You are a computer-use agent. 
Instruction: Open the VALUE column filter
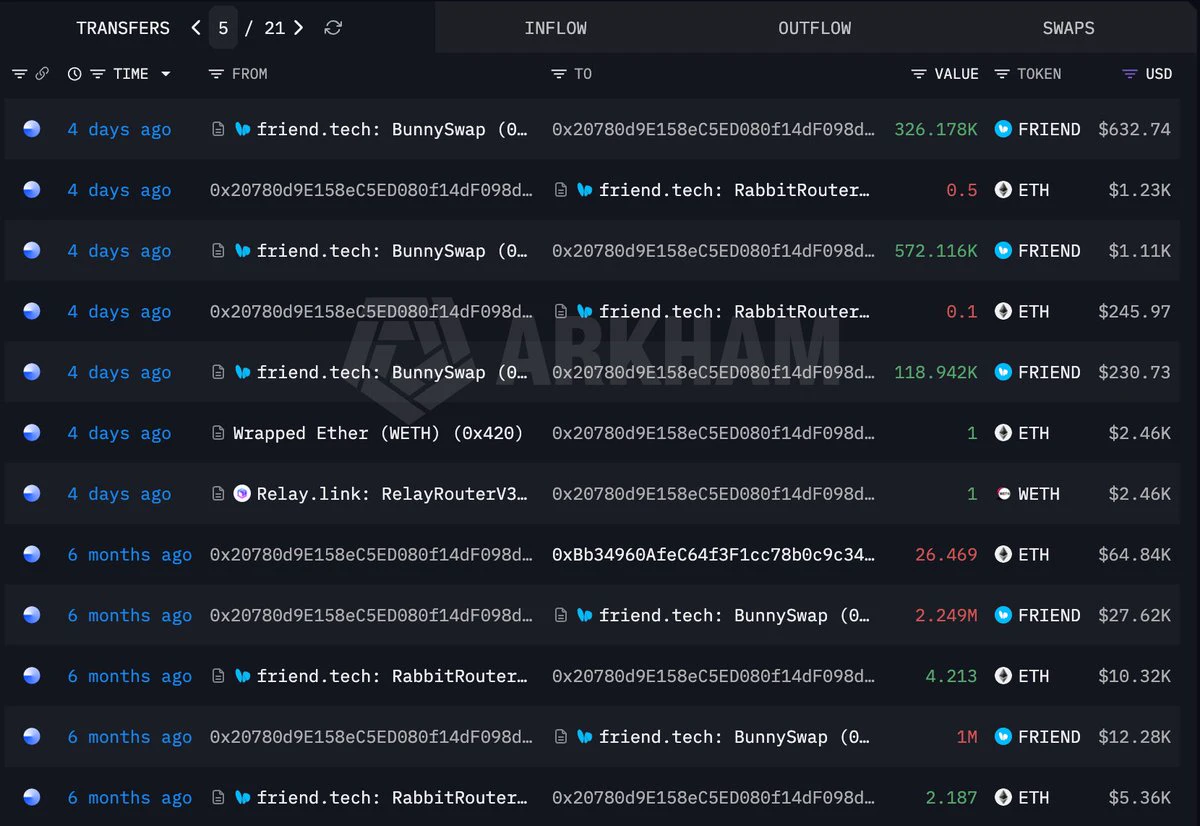919,74
